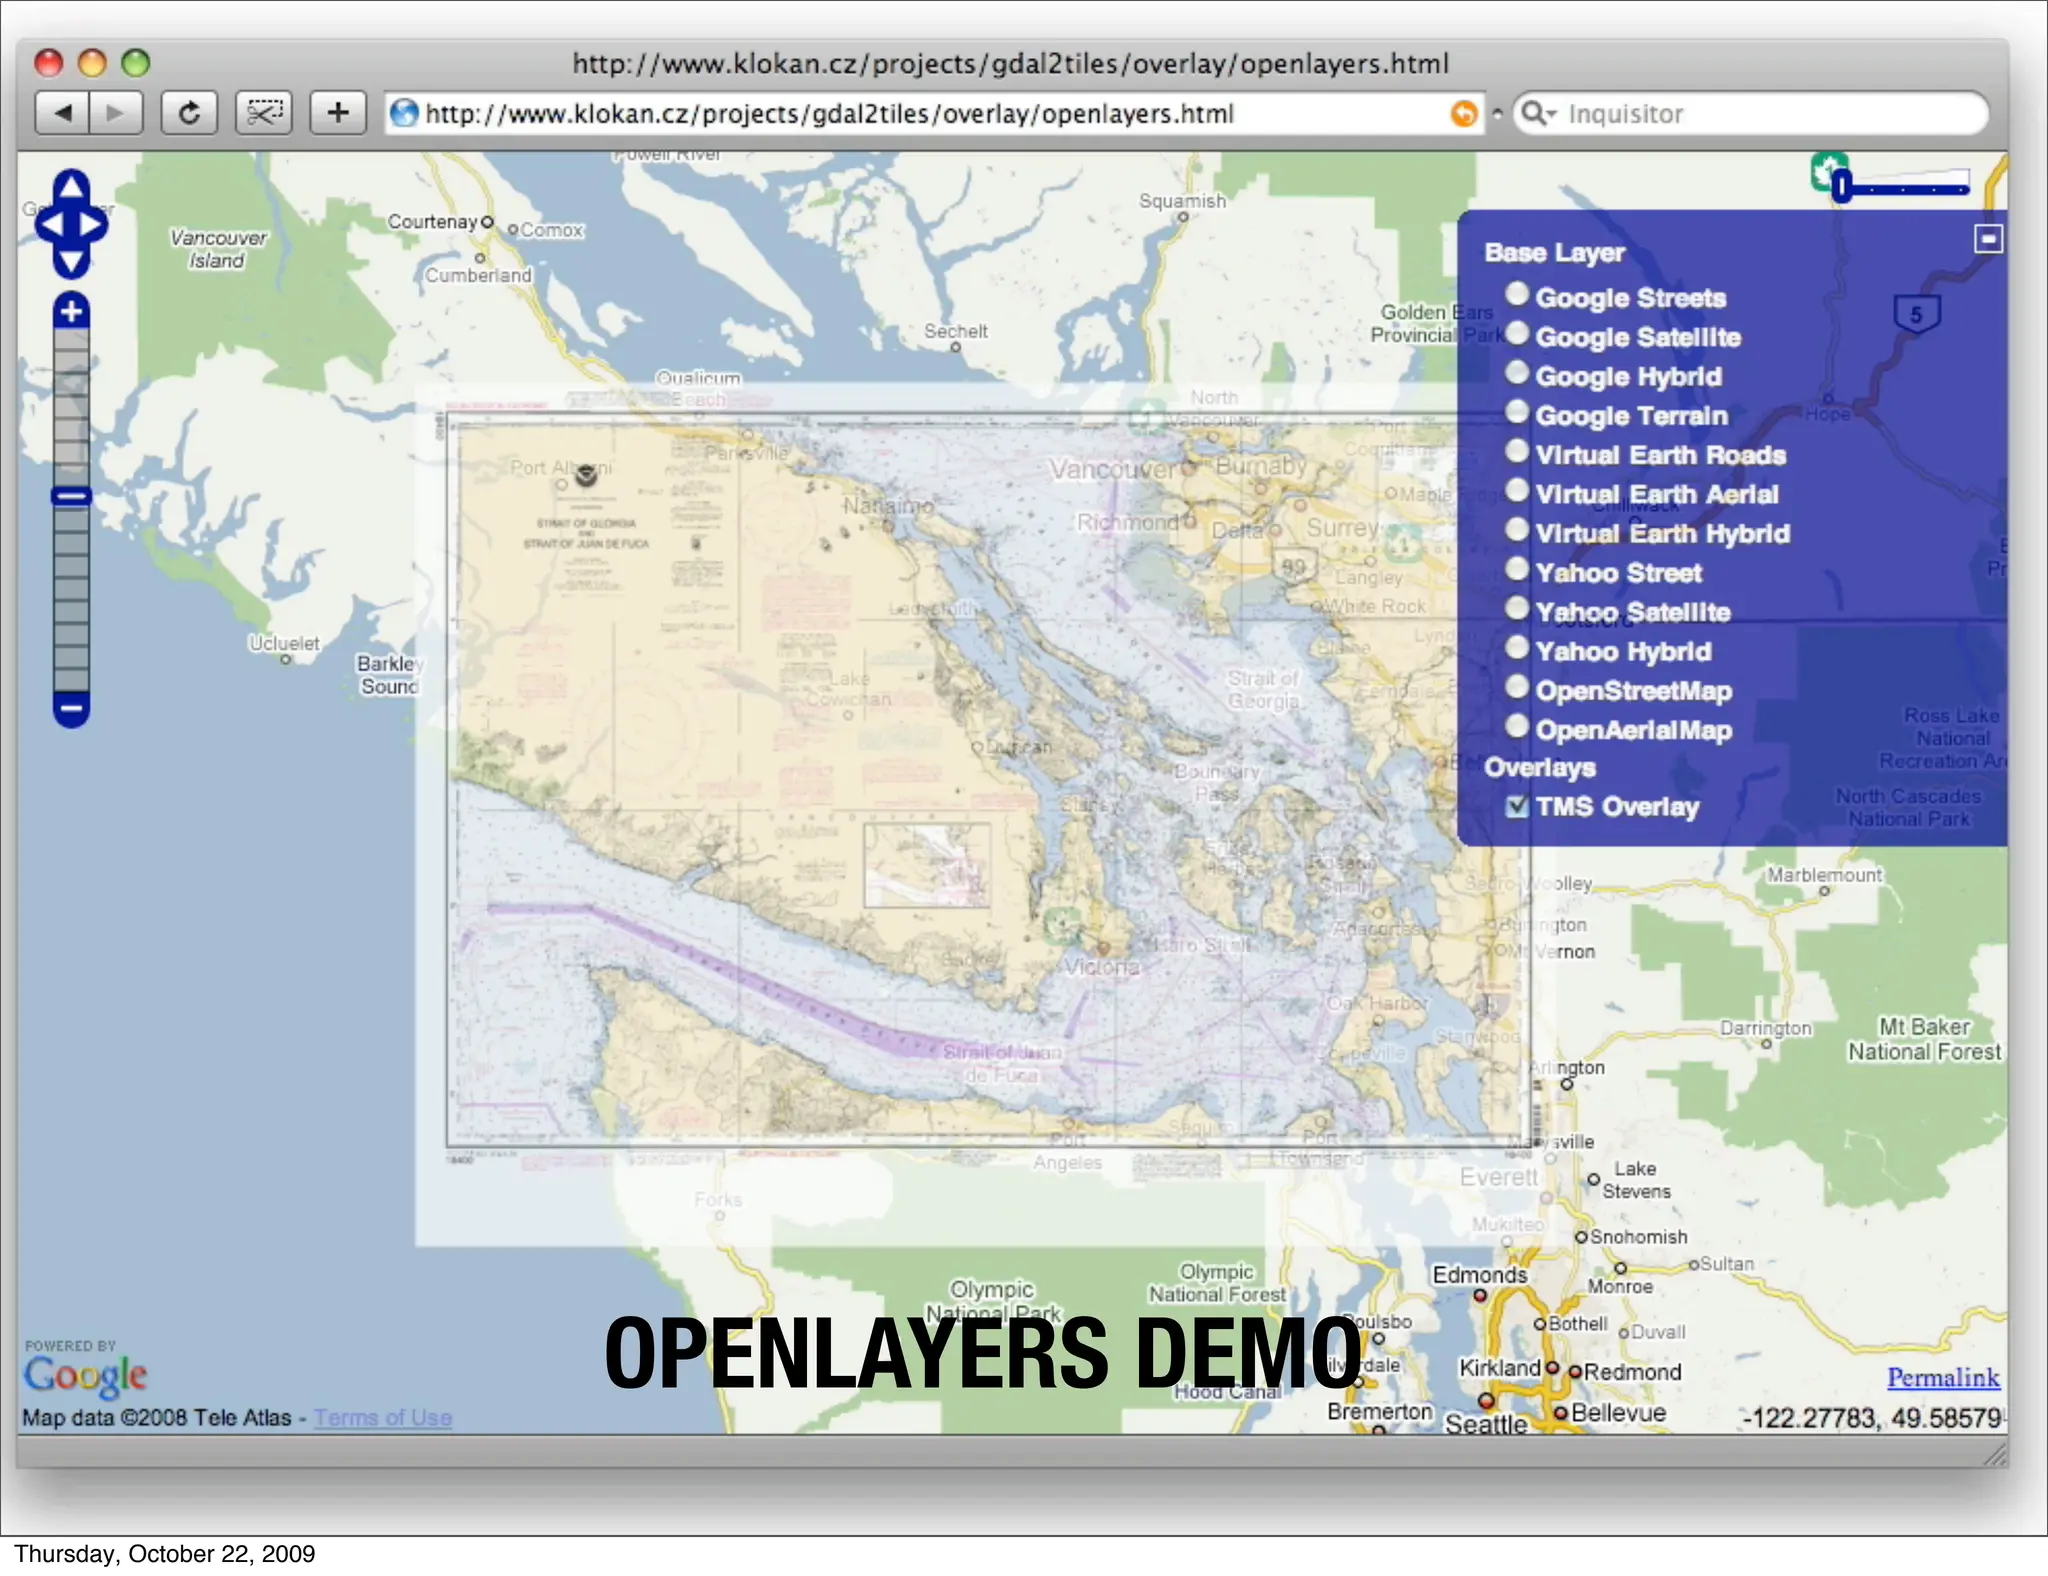
Task: Select Virtual Earth Hybrid base layer
Action: 1517,529
